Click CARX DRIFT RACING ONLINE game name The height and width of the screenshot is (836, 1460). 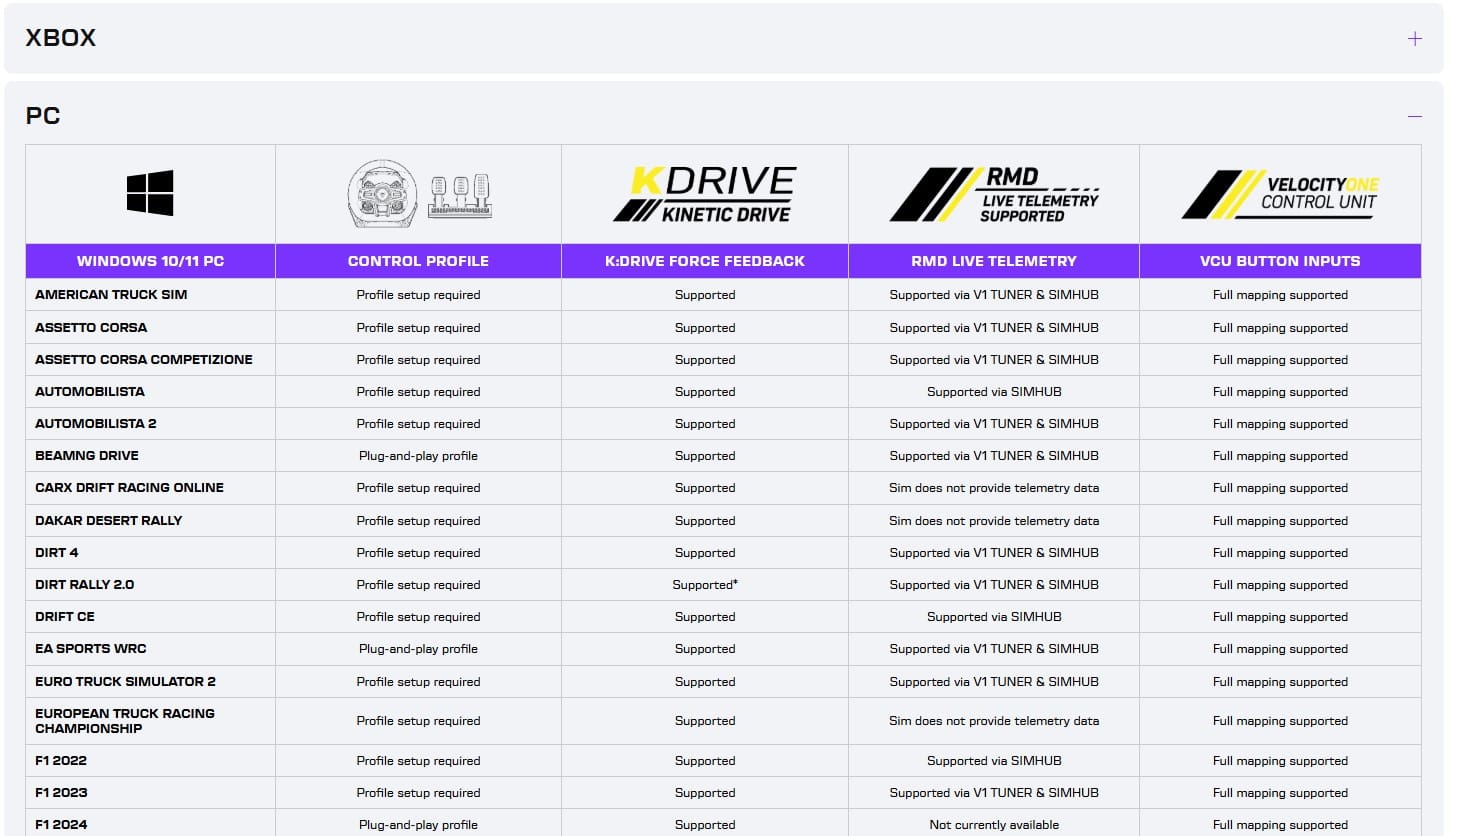[129, 488]
